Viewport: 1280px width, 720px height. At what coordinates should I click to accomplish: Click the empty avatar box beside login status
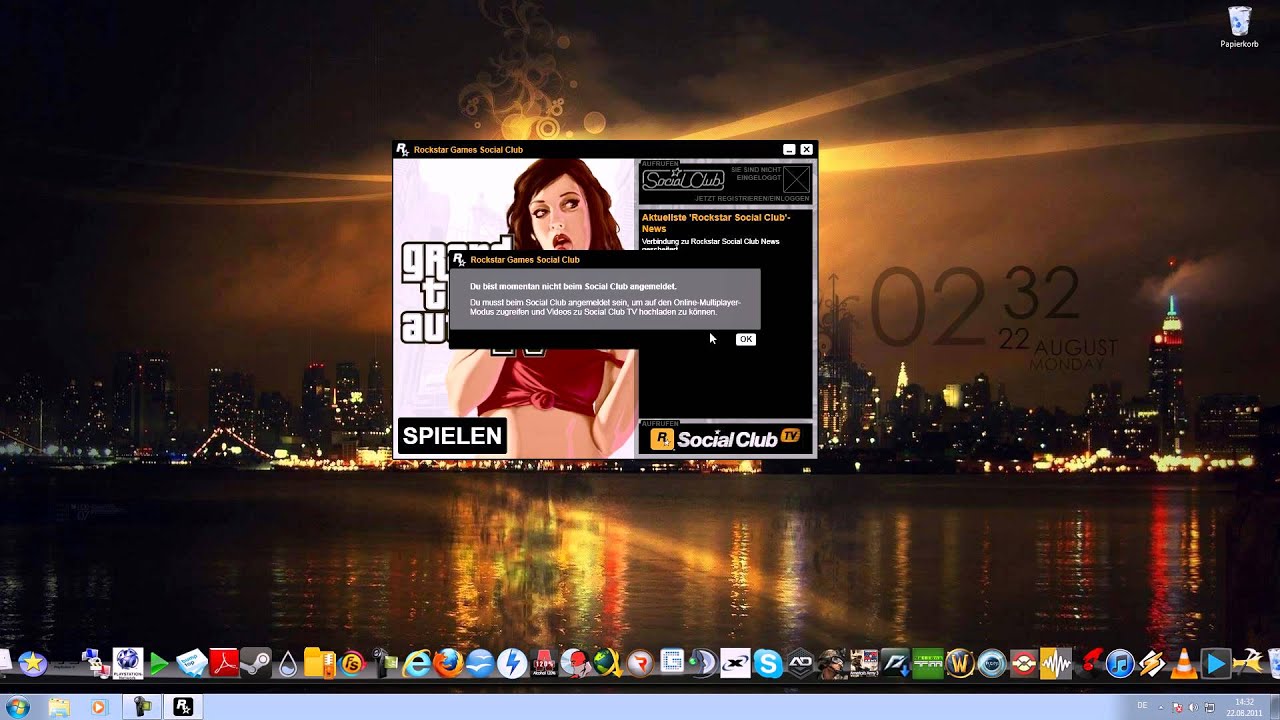point(796,180)
